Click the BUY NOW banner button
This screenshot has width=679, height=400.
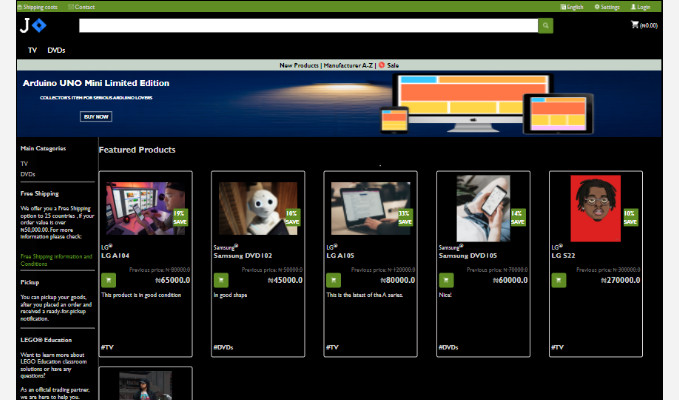click(x=96, y=116)
